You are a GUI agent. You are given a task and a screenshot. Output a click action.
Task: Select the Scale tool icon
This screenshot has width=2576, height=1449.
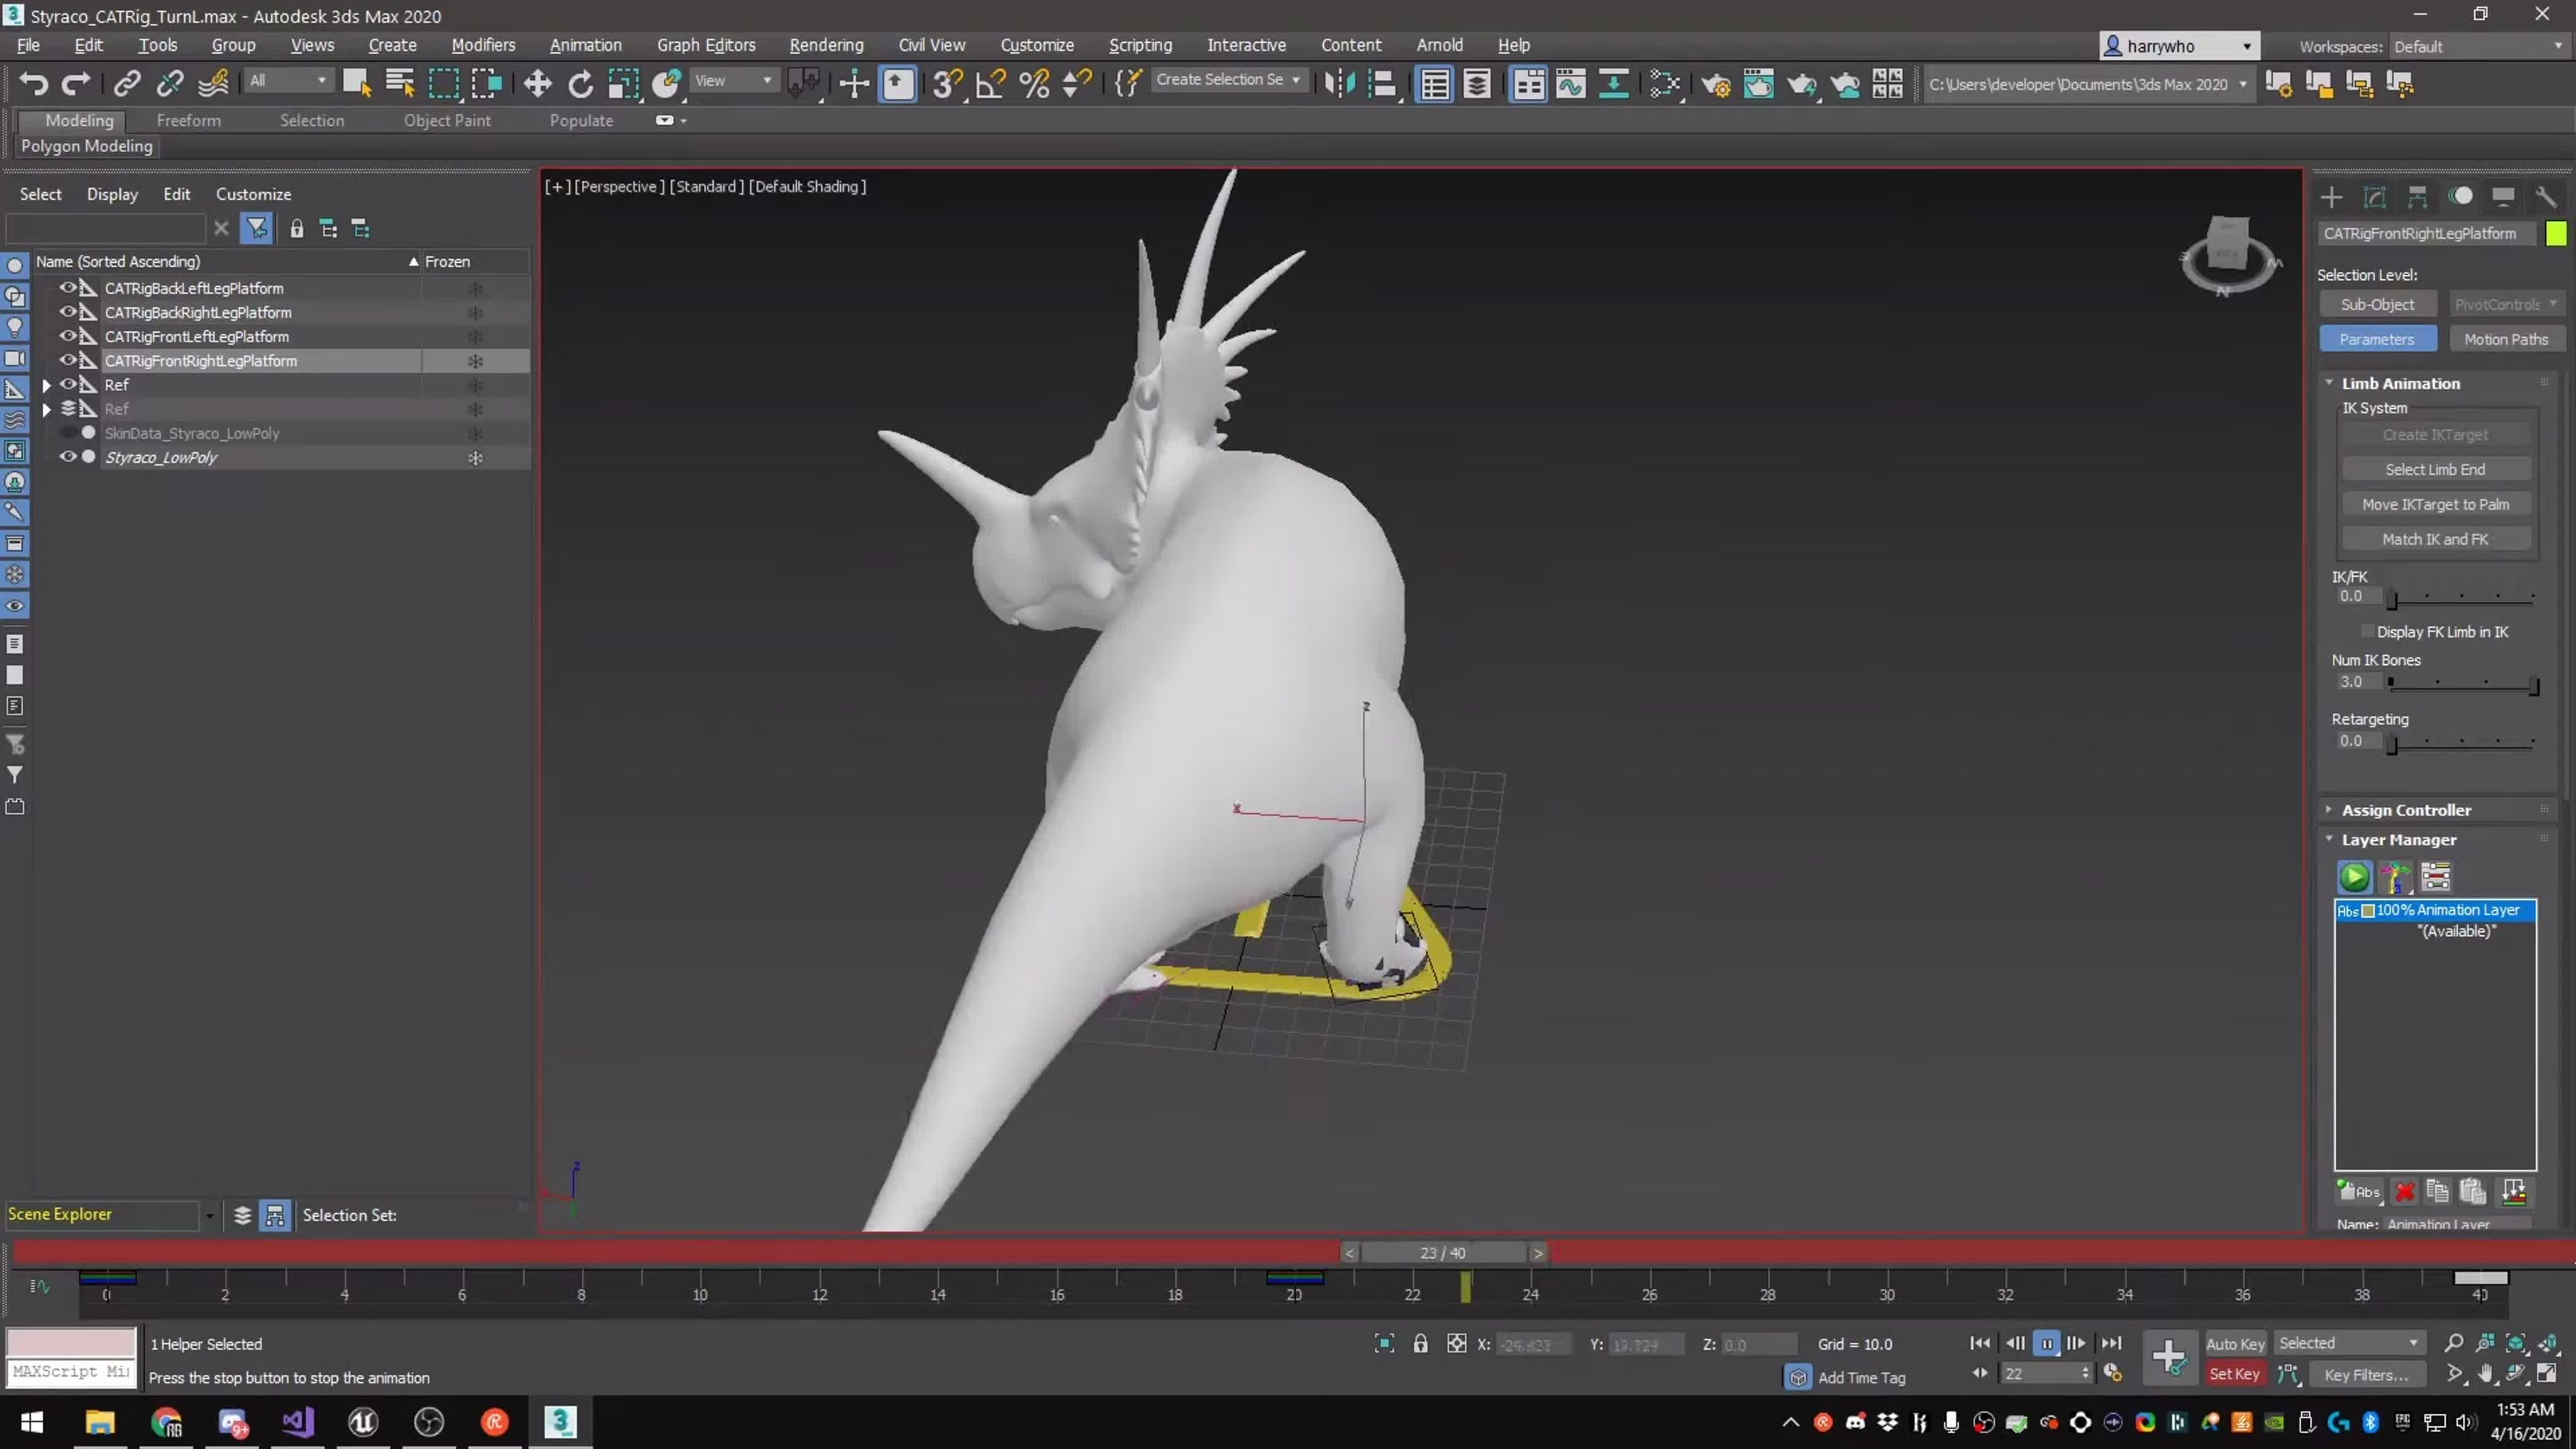click(623, 84)
